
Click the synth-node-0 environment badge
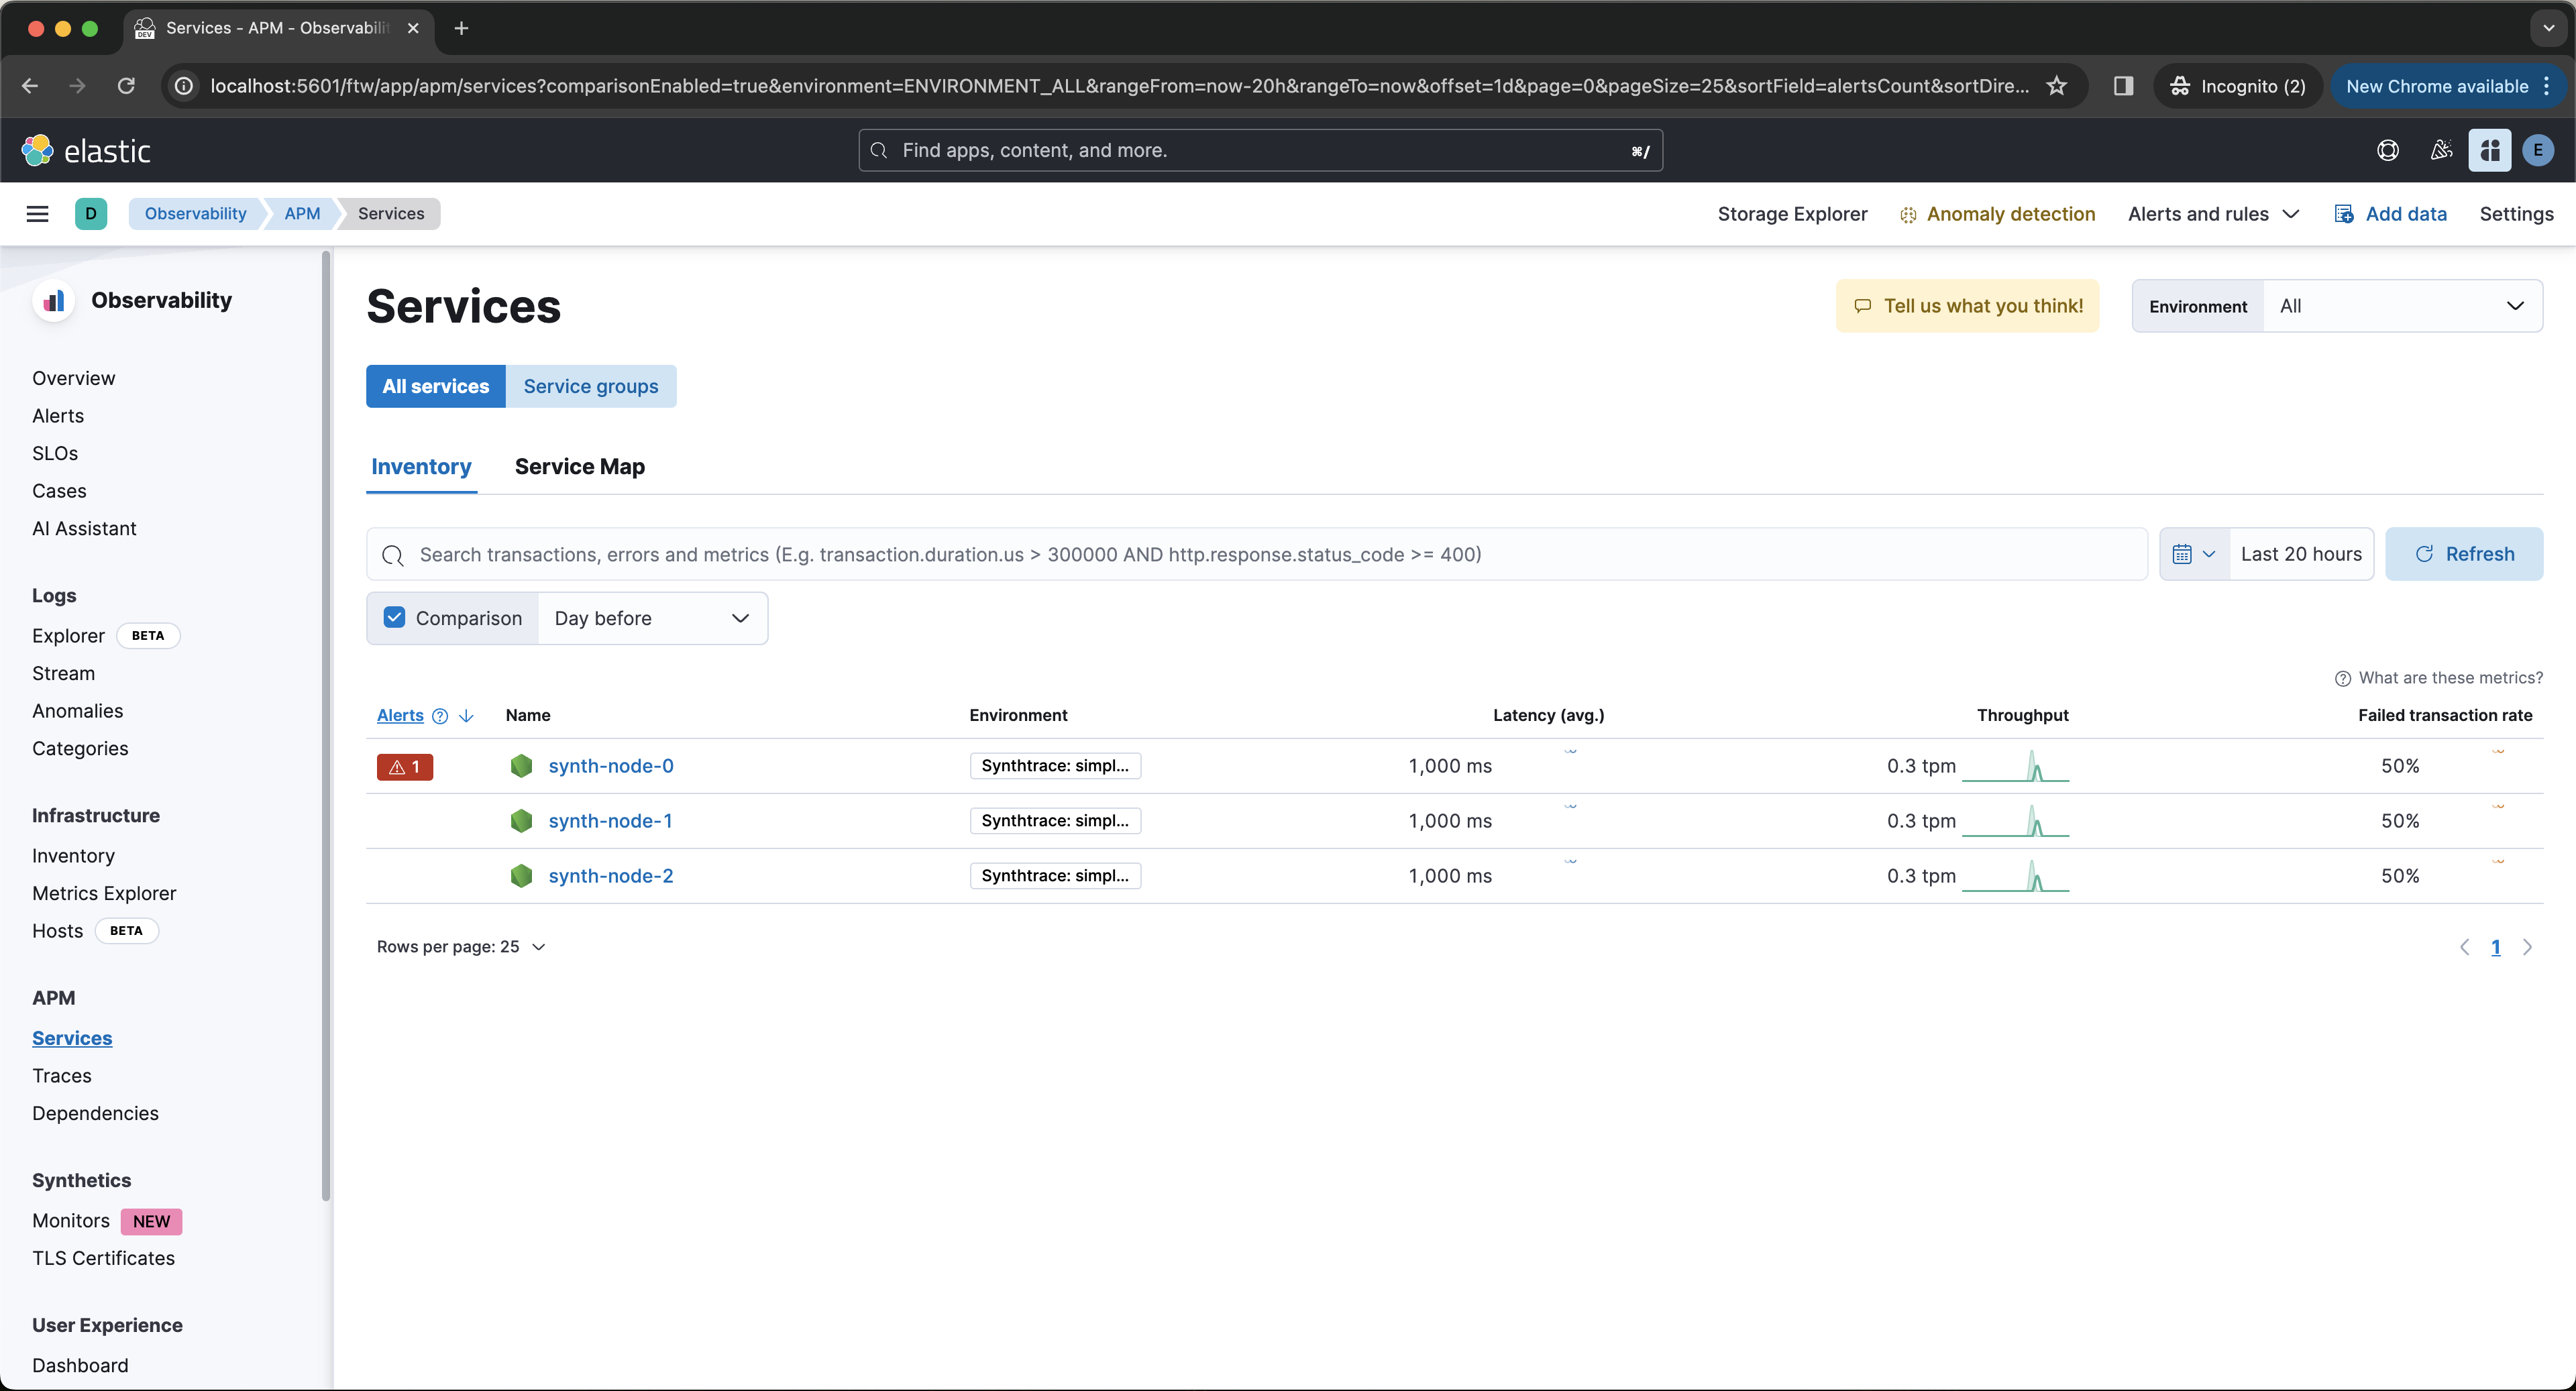coord(1055,766)
